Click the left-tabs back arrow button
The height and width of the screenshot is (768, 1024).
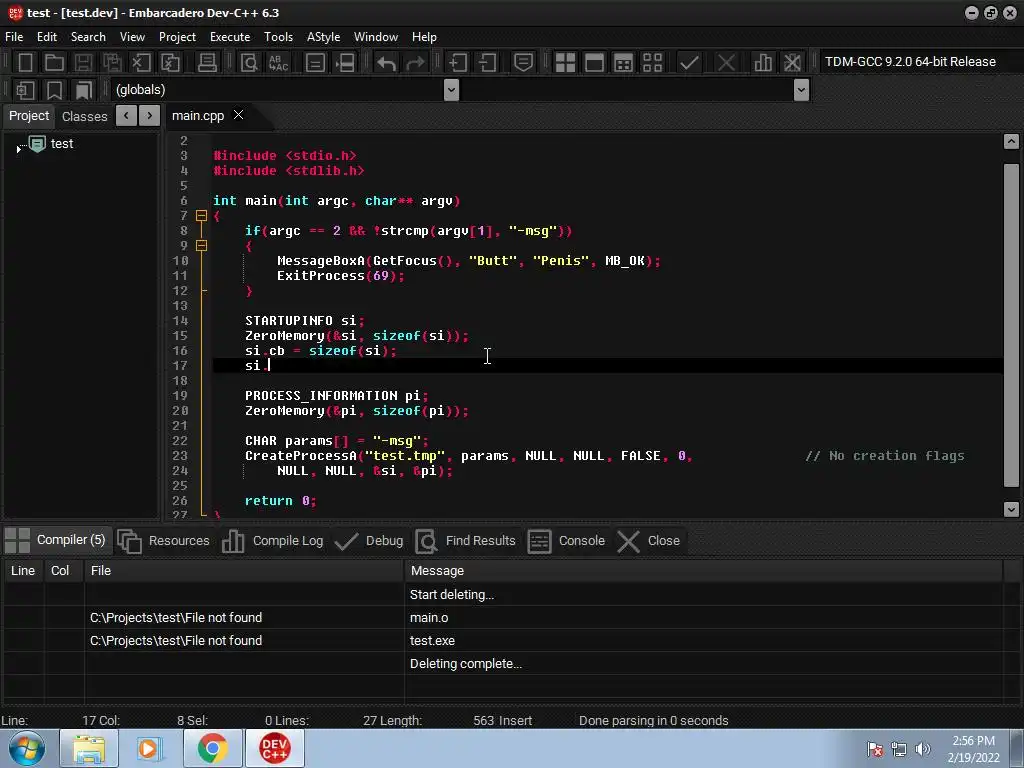(x=126, y=116)
